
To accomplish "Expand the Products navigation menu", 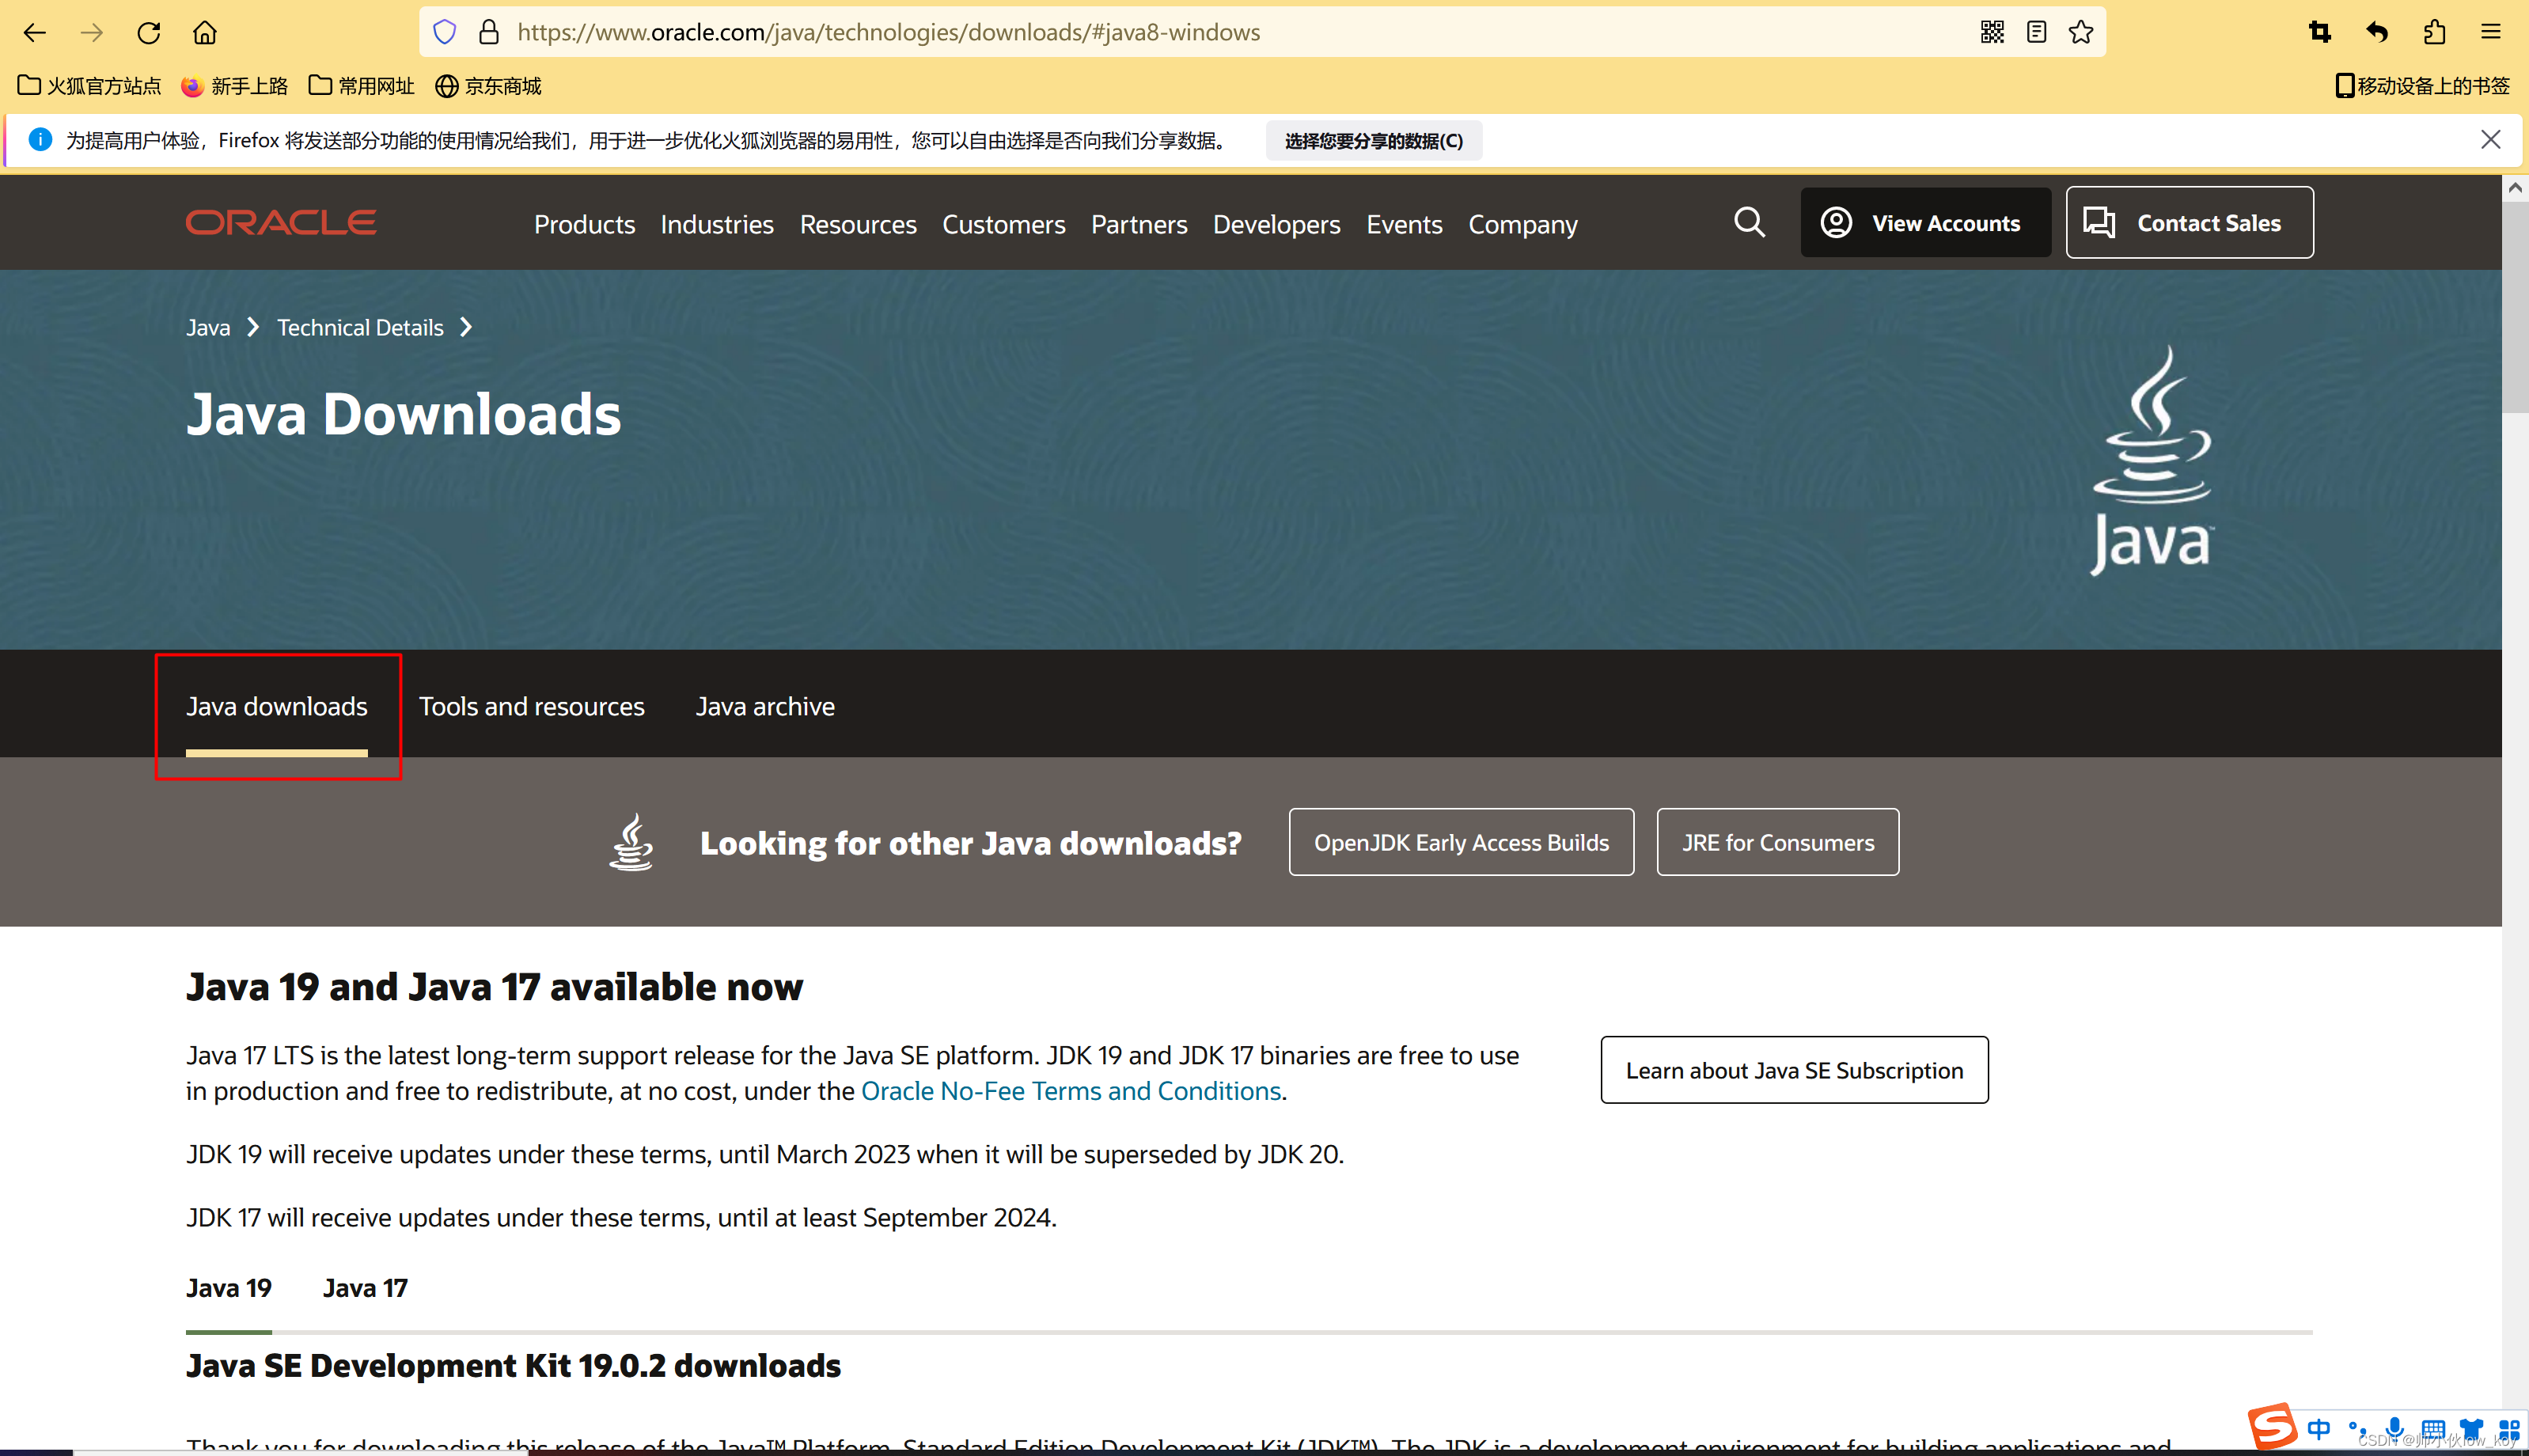I will pyautogui.click(x=584, y=224).
